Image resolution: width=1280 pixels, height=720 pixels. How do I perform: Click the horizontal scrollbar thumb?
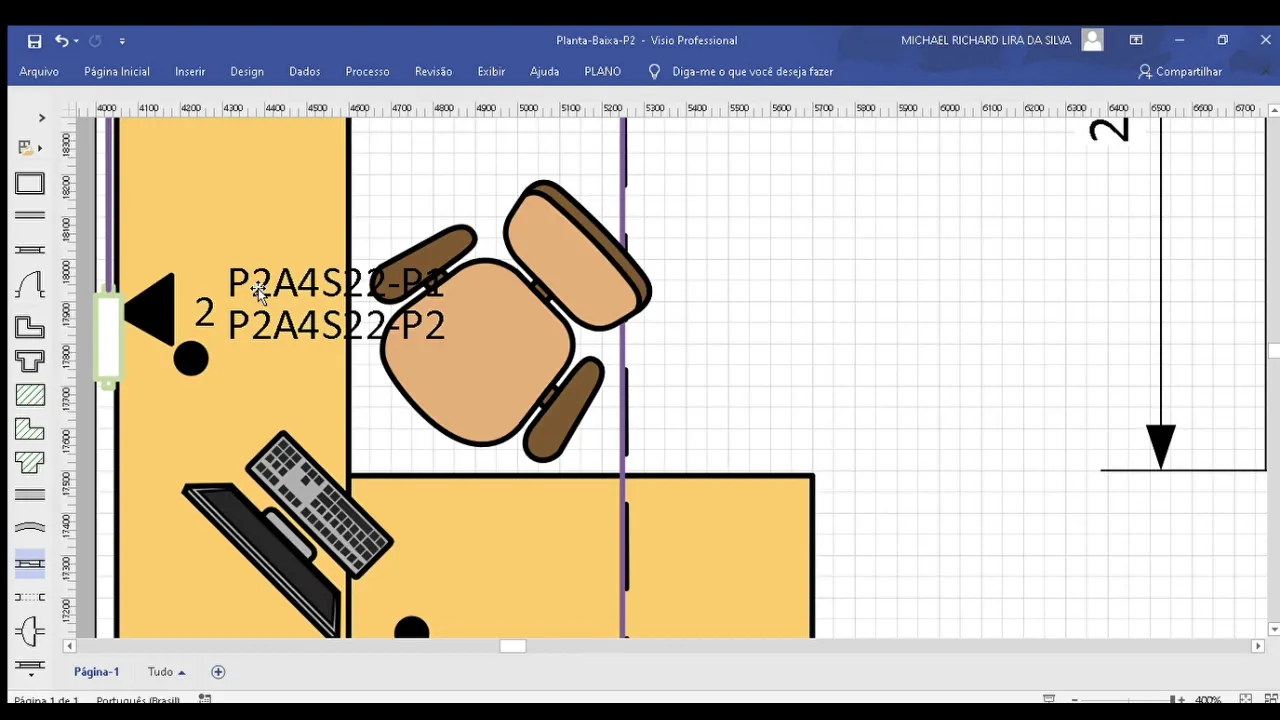(513, 646)
